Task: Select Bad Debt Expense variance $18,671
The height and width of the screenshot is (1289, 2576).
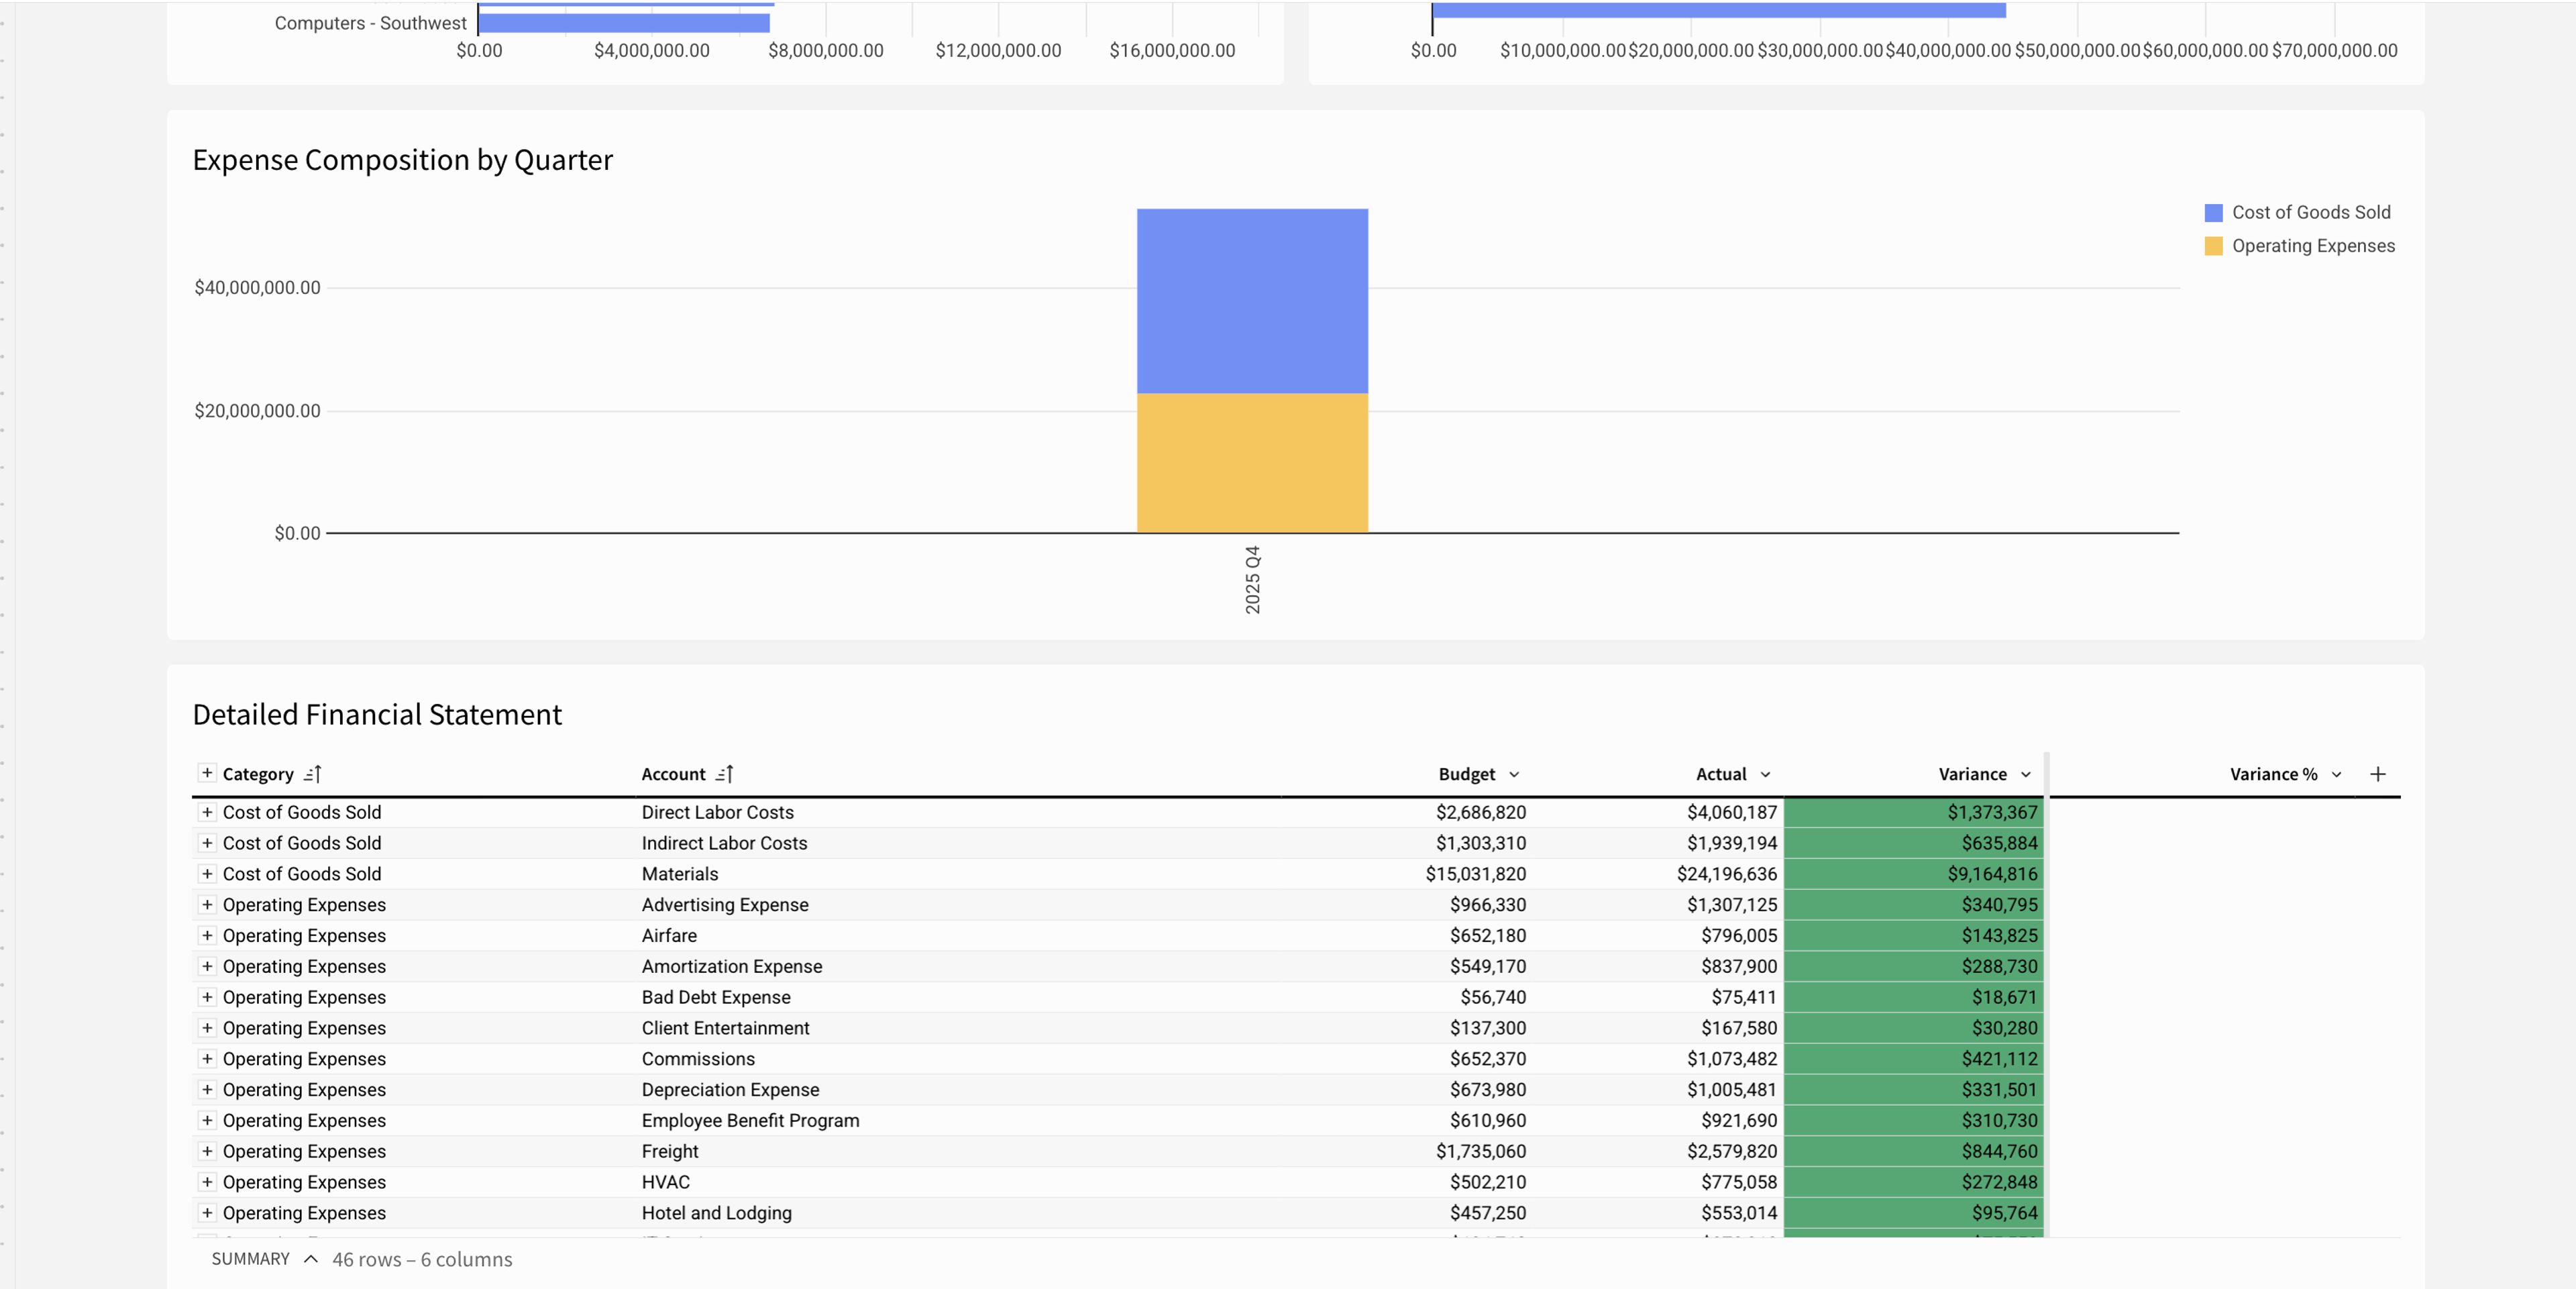Action: (x=1913, y=997)
